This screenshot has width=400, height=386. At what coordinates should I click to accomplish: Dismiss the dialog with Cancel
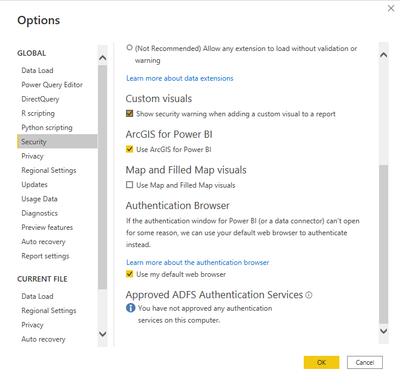(365, 362)
